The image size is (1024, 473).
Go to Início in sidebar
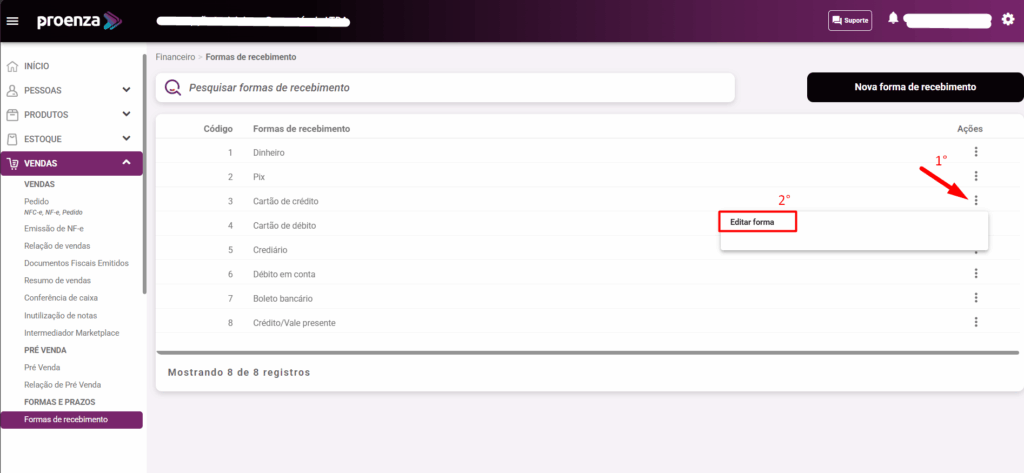[36, 66]
